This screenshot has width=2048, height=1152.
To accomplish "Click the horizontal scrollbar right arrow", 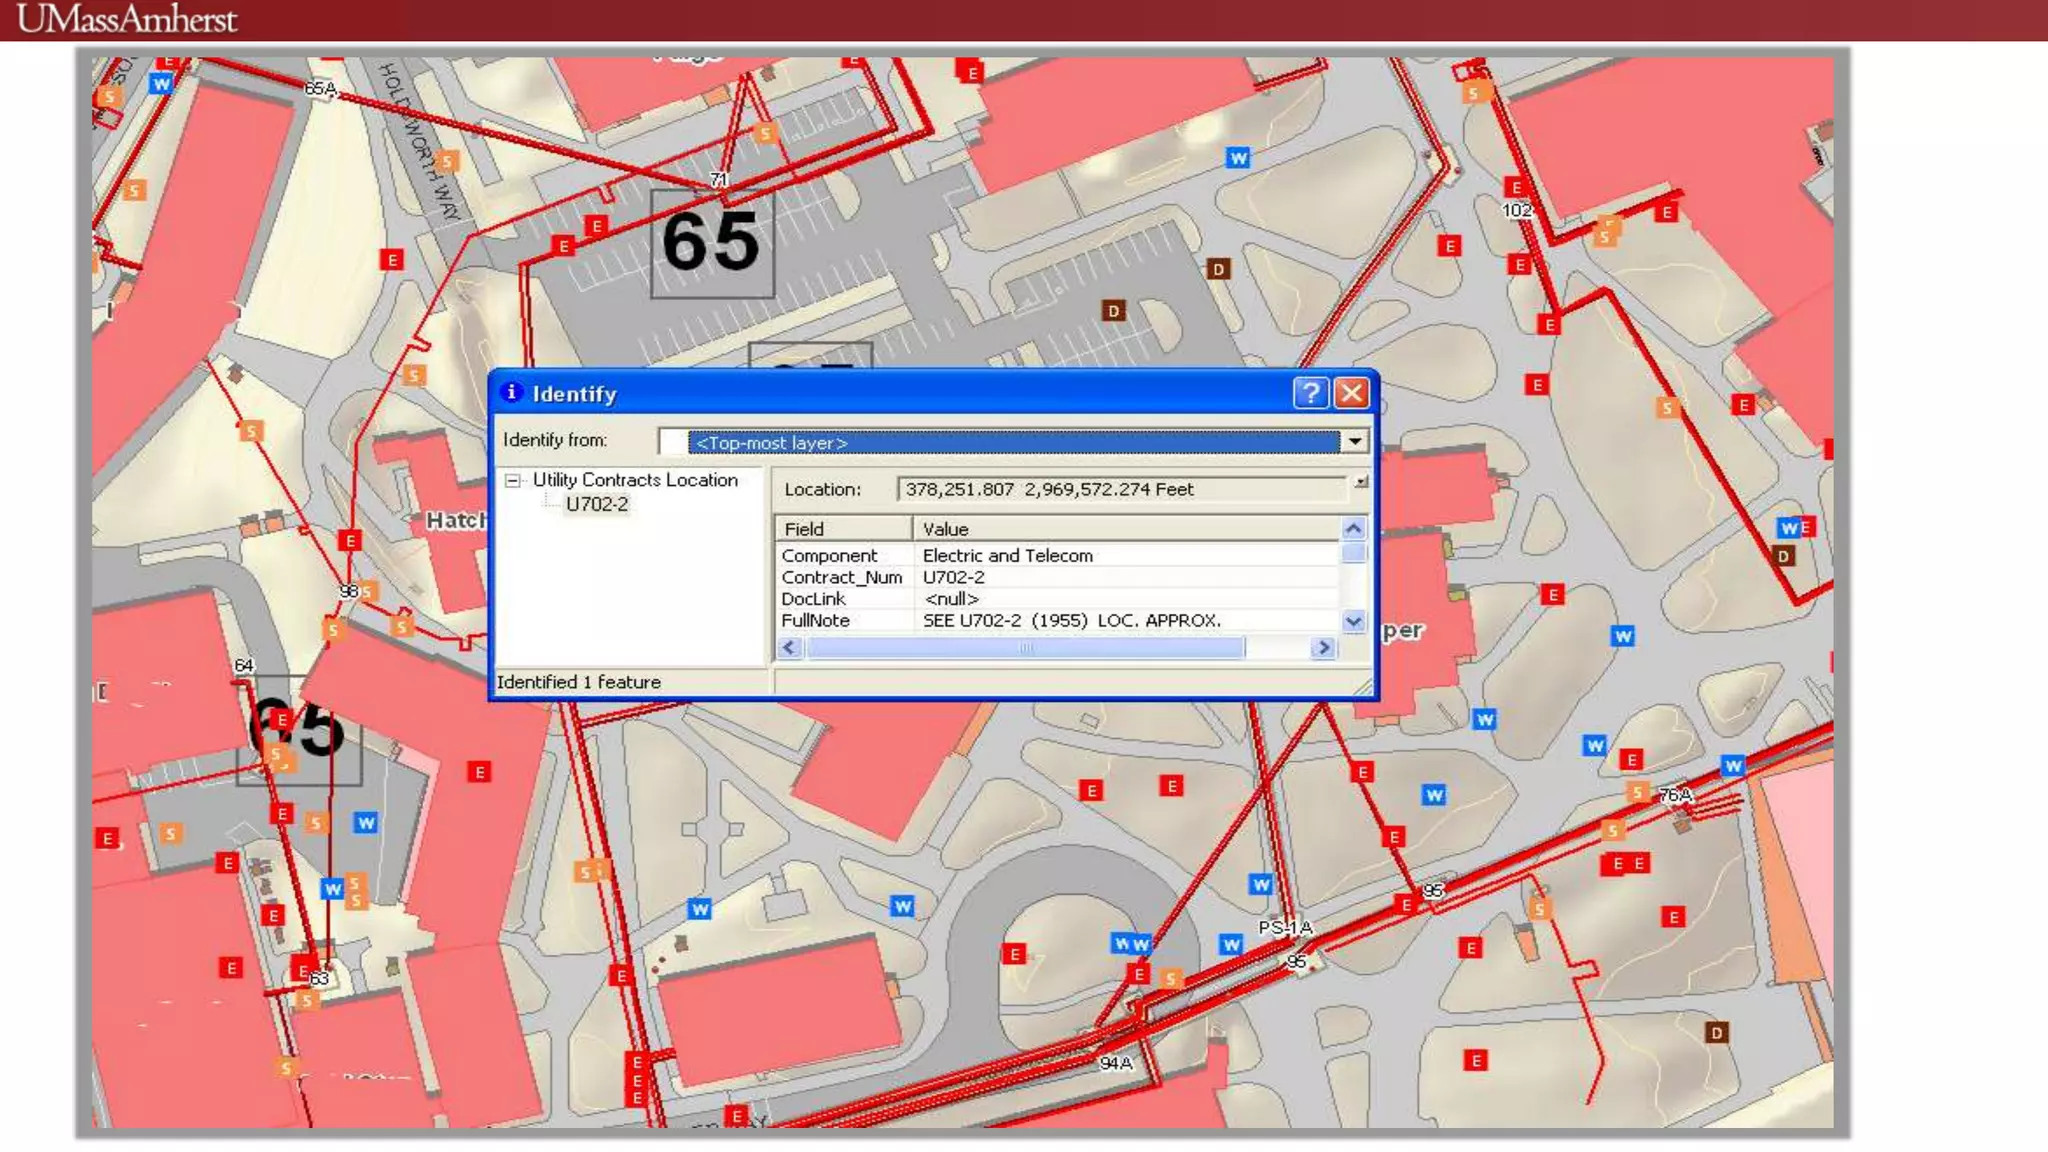I will [1323, 648].
